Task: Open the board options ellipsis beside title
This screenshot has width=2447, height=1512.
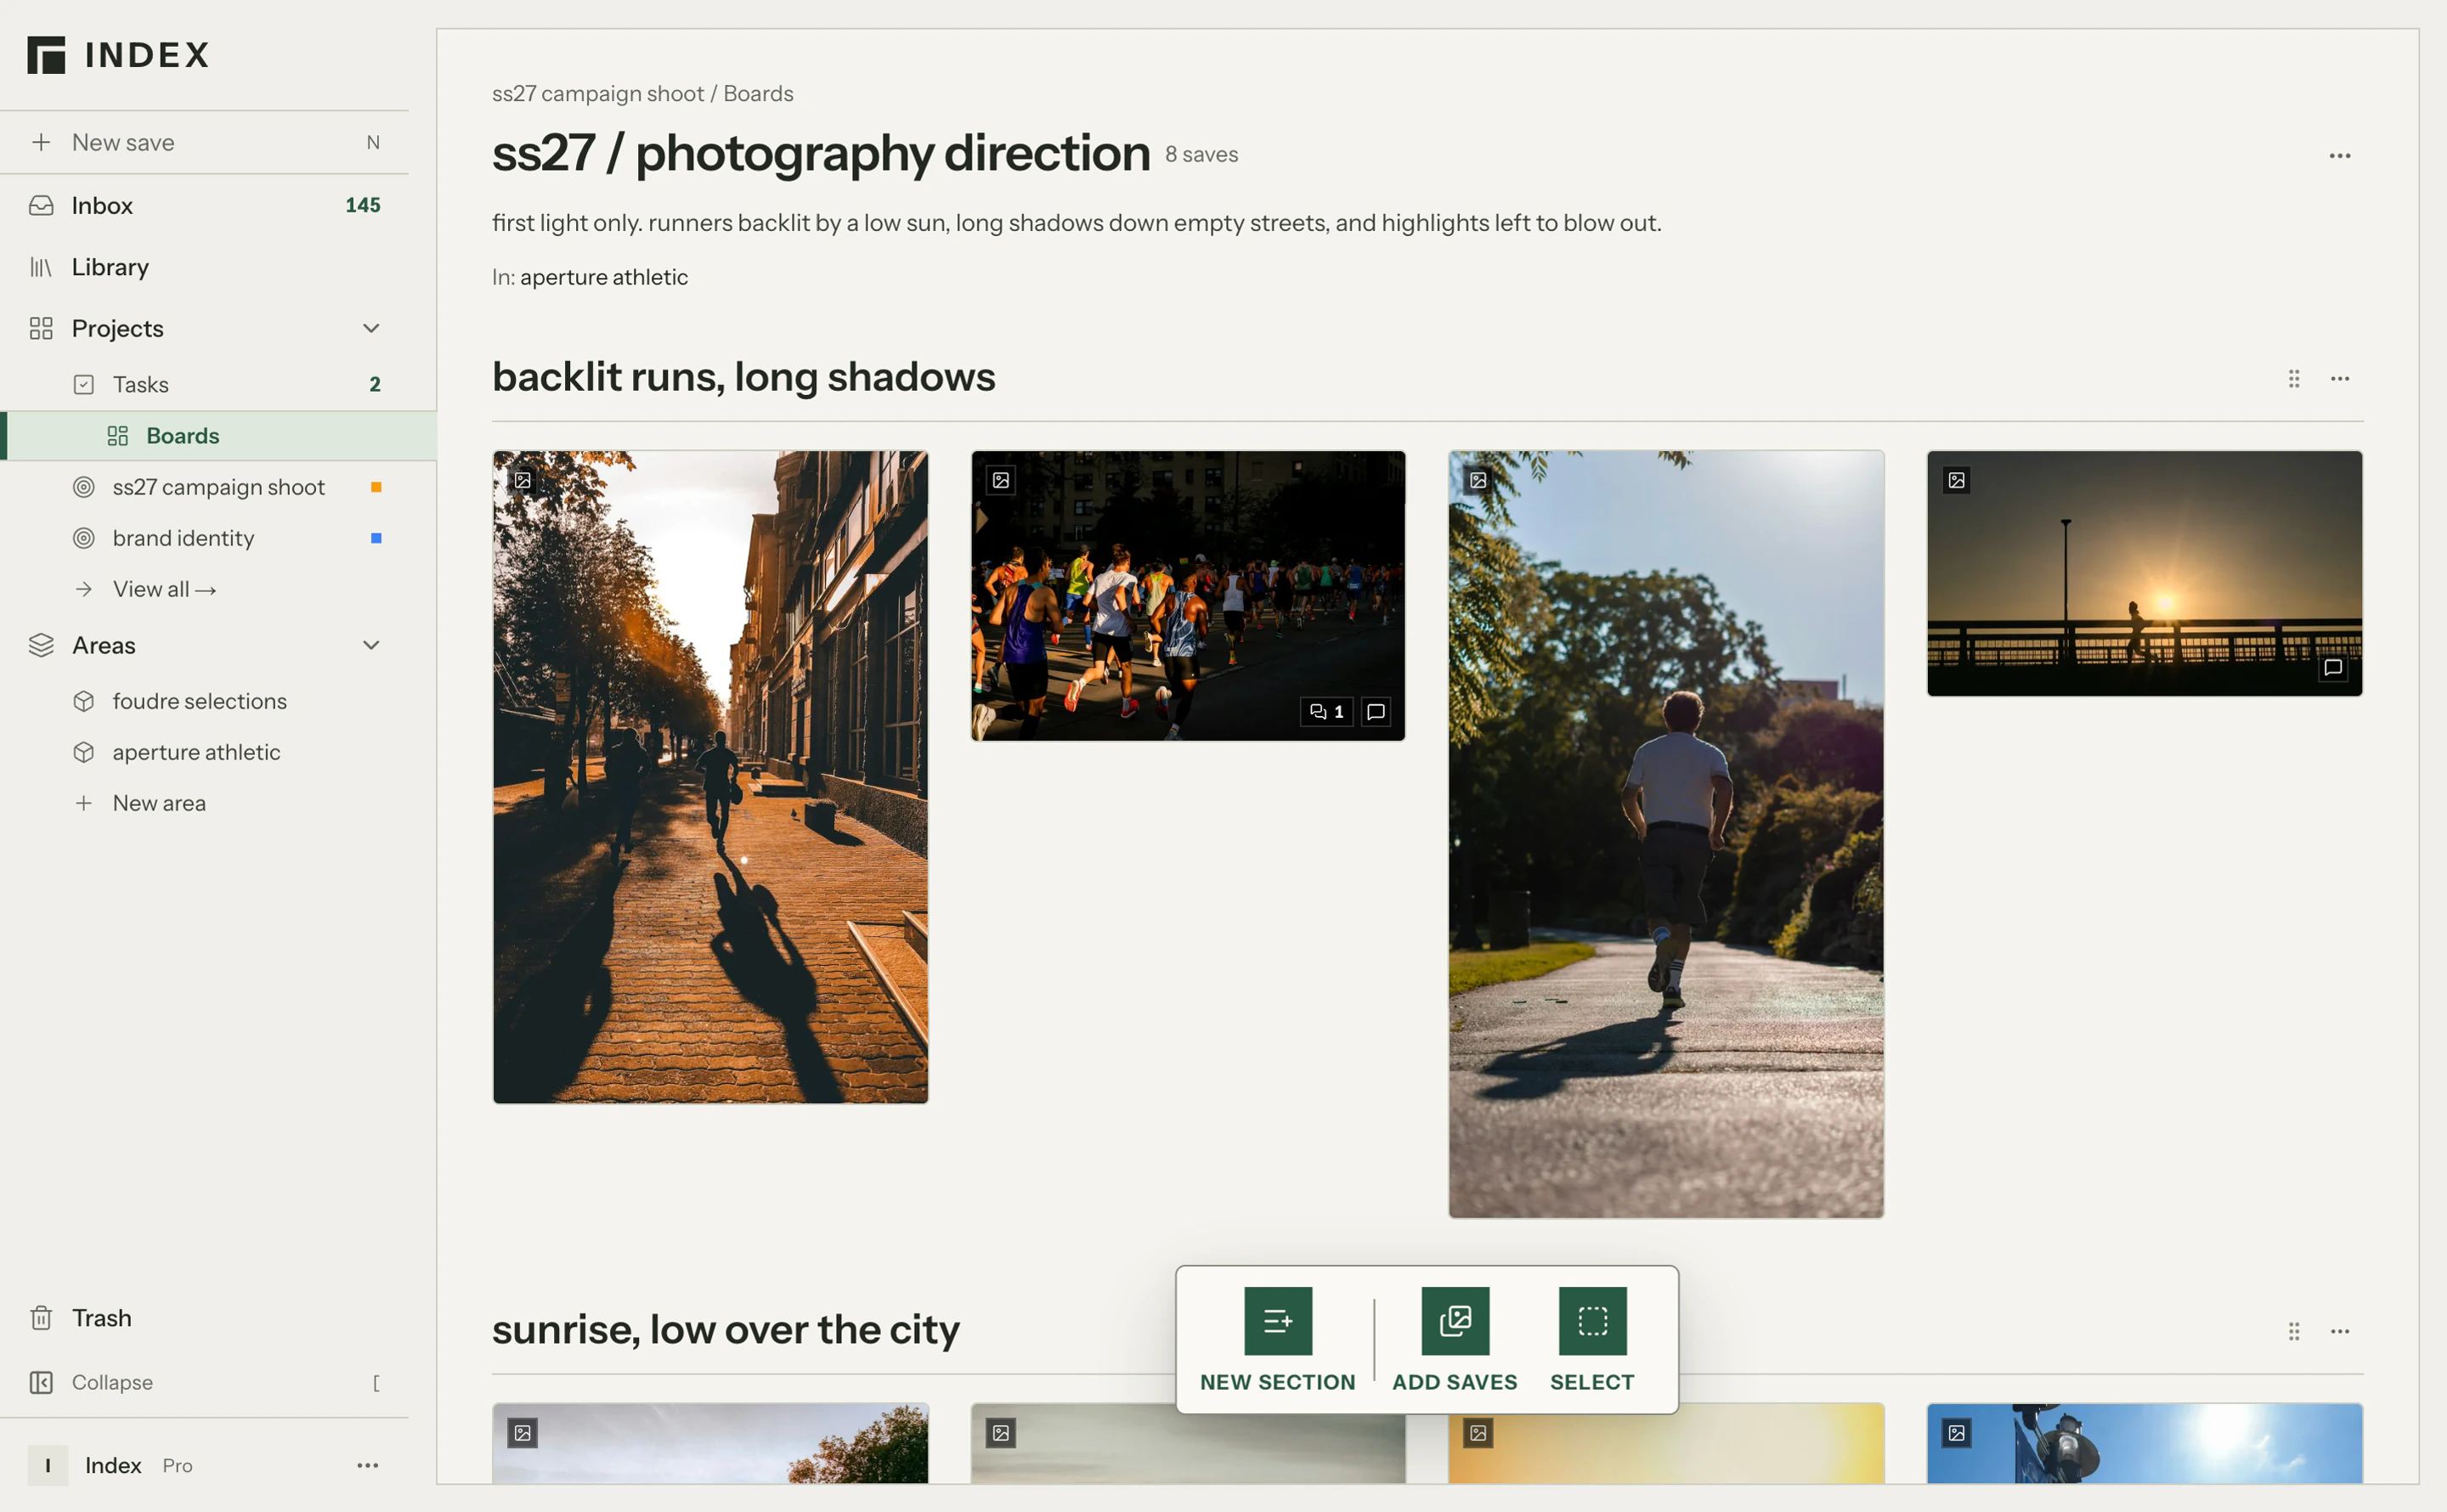Action: coord(2340,156)
